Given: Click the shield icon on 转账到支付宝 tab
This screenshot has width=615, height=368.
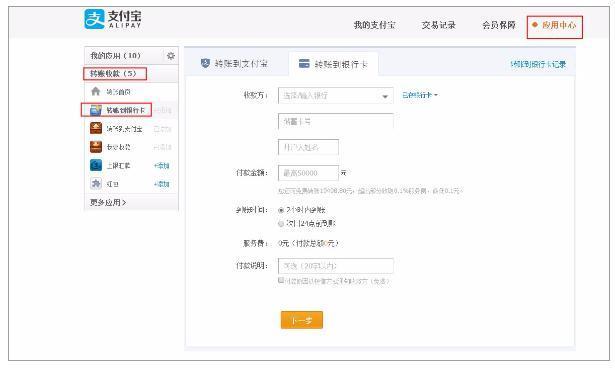Looking at the screenshot, I should (x=205, y=63).
